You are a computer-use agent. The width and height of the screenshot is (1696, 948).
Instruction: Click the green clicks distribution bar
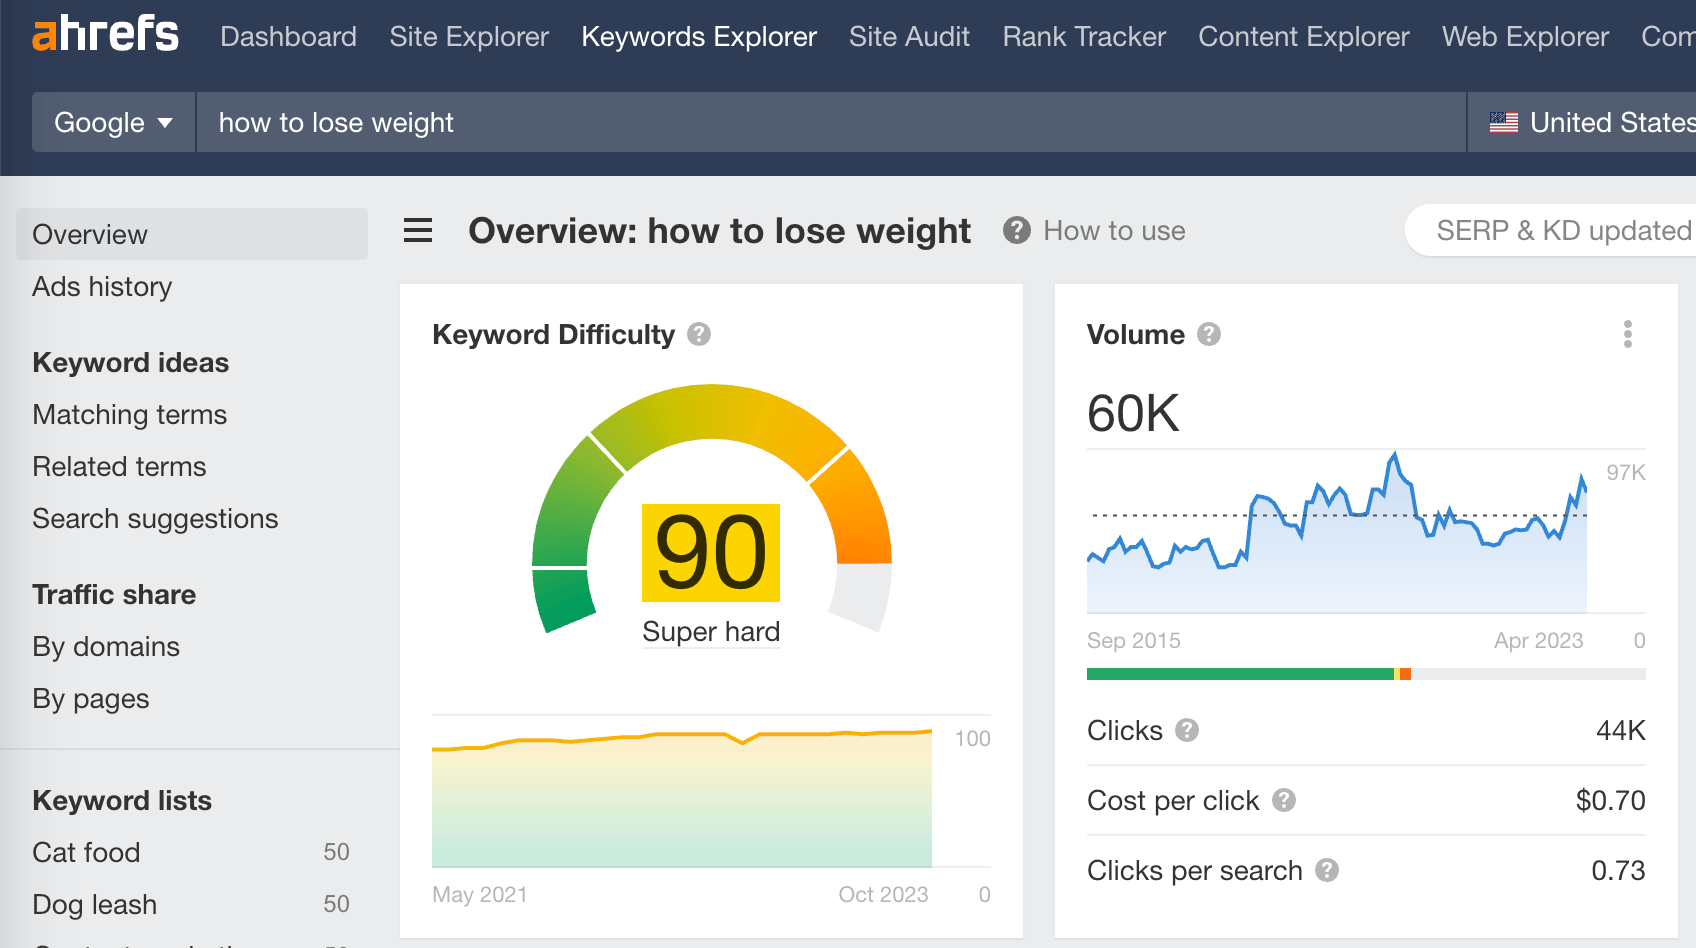[1240, 674]
